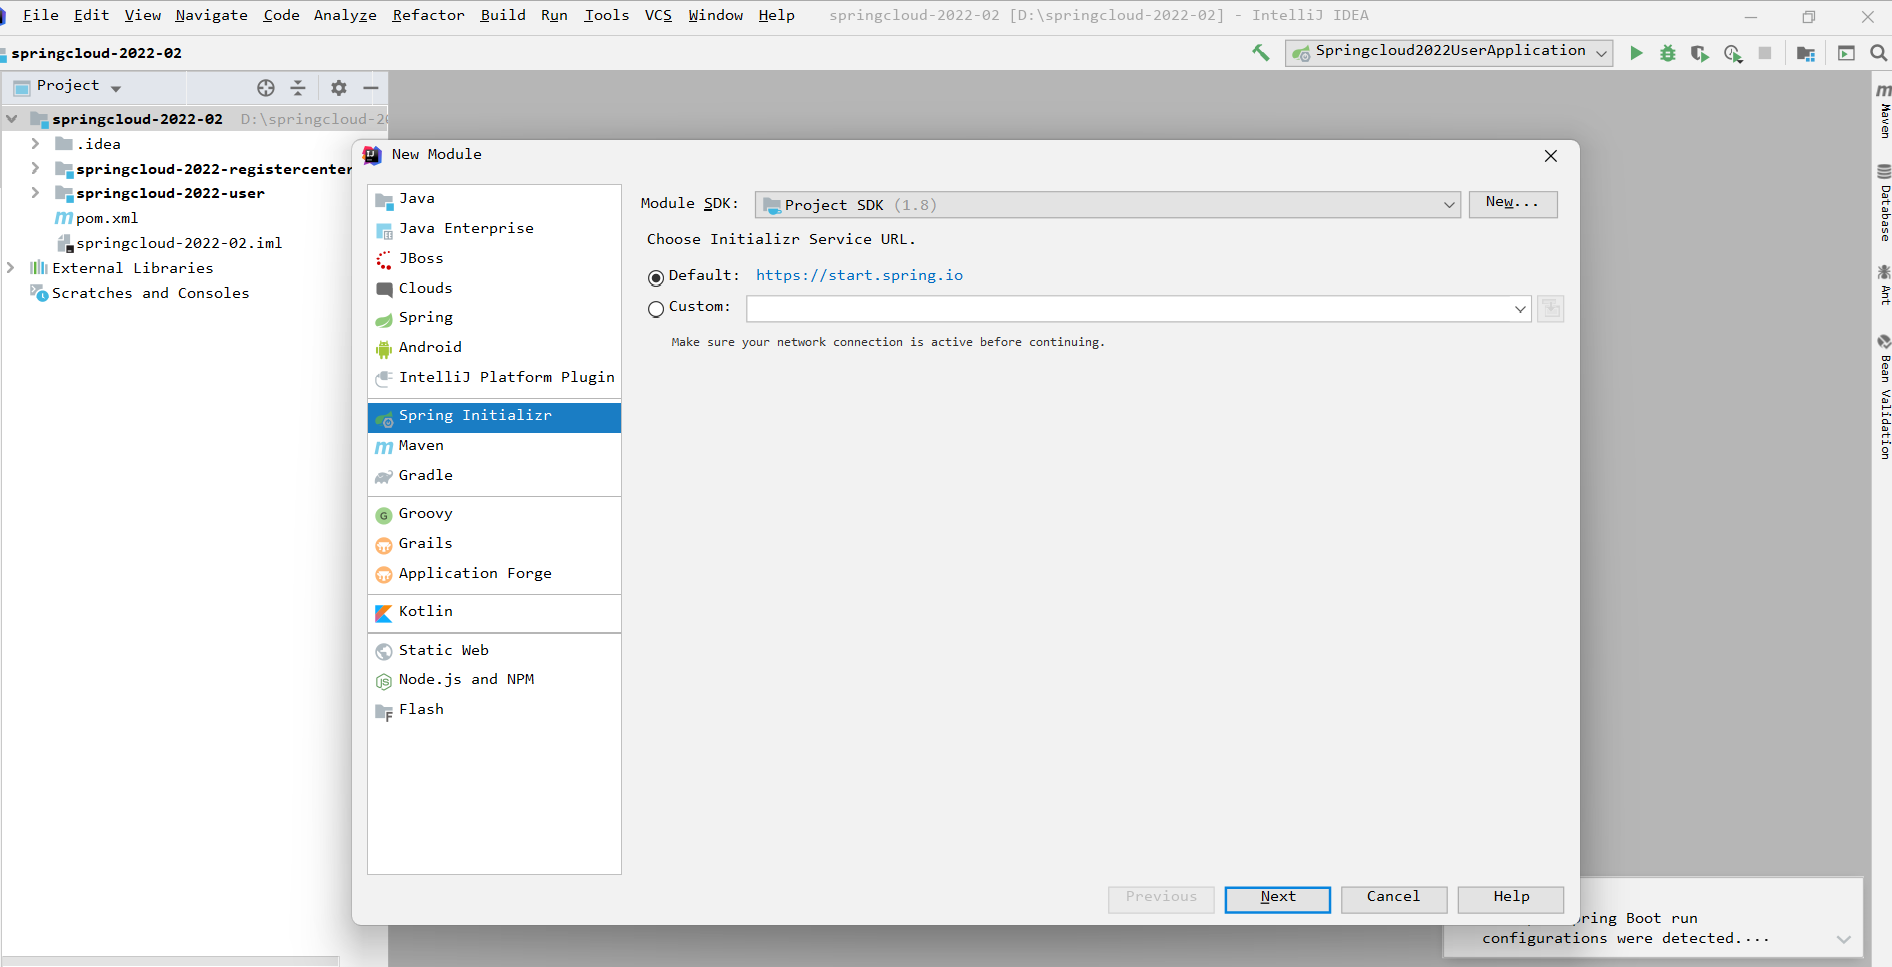Start debugging with the bug icon
The width and height of the screenshot is (1892, 967).
coord(1668,53)
